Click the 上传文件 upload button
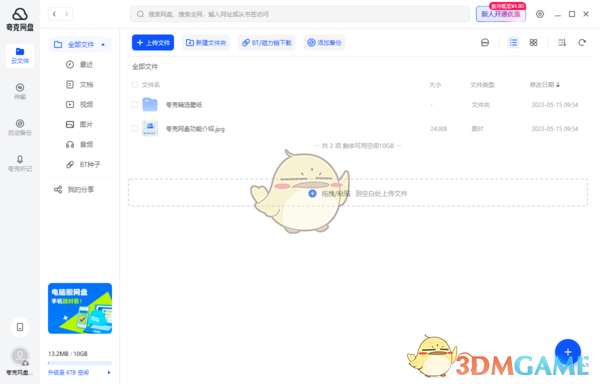 (153, 42)
